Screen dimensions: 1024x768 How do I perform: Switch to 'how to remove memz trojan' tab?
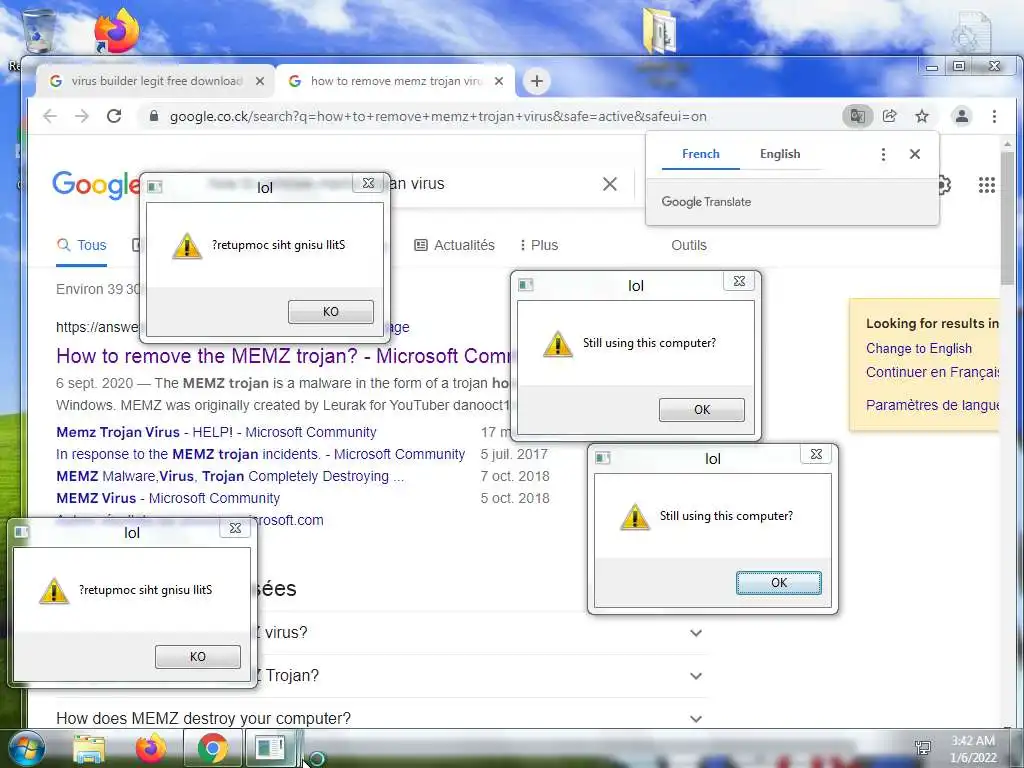pos(394,81)
